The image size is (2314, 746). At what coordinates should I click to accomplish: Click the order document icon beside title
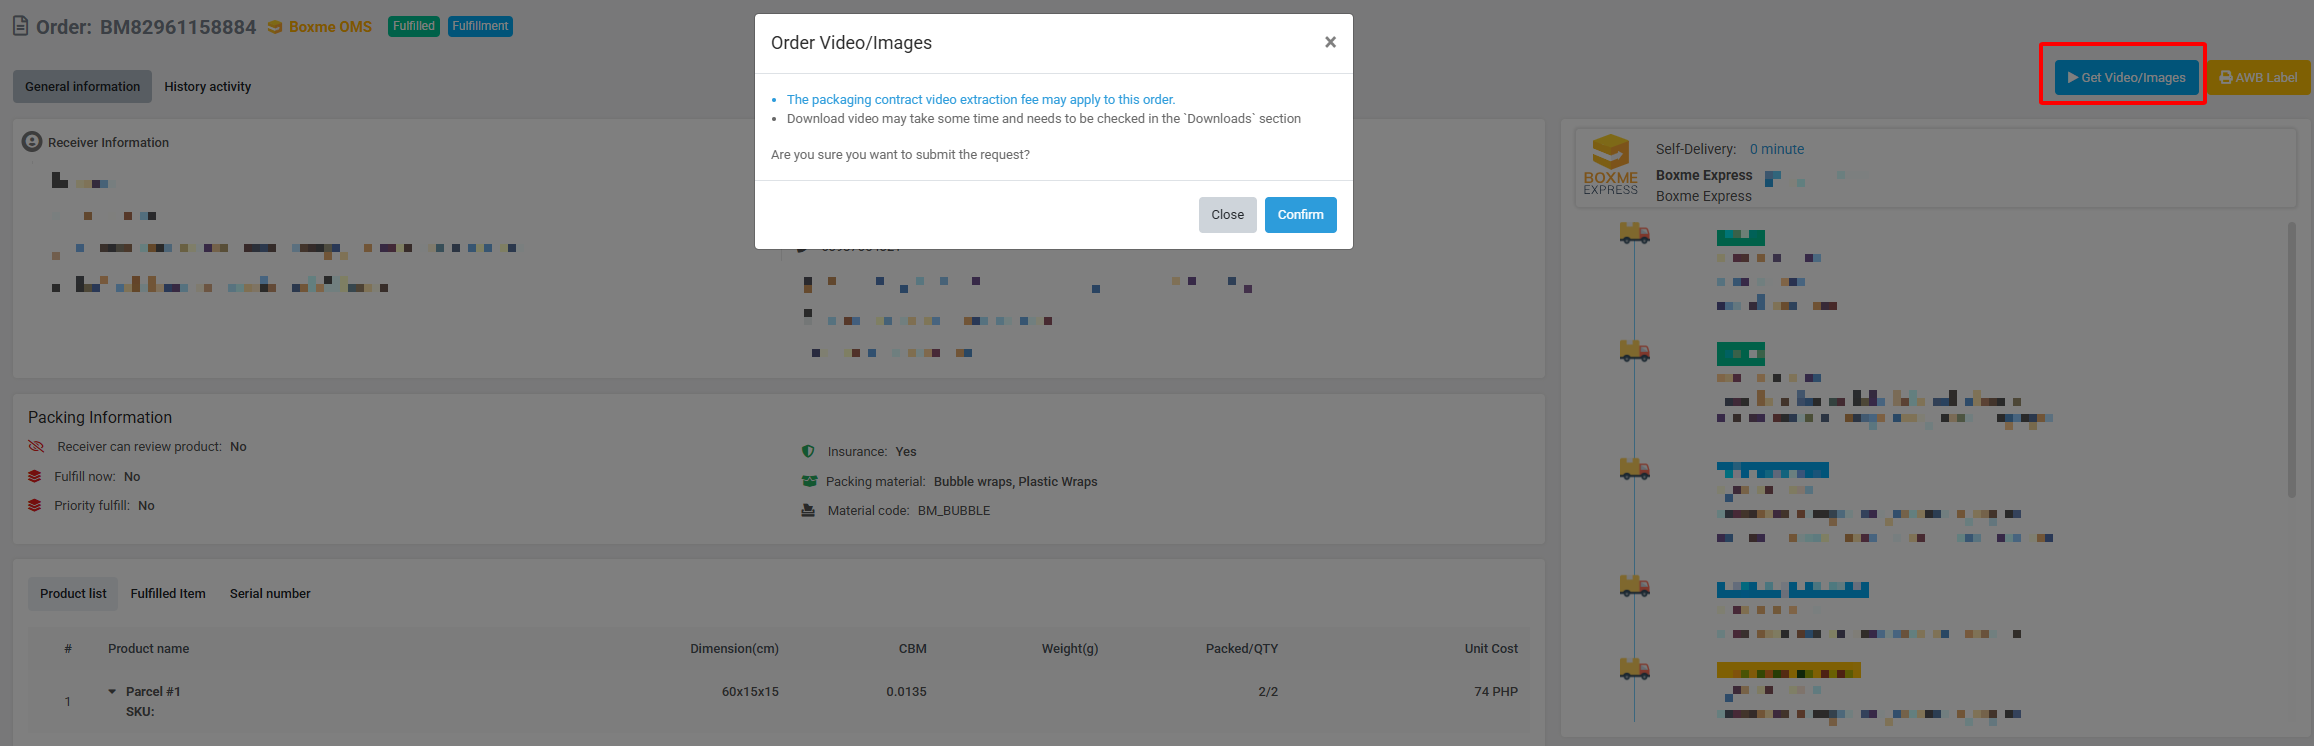(20, 26)
